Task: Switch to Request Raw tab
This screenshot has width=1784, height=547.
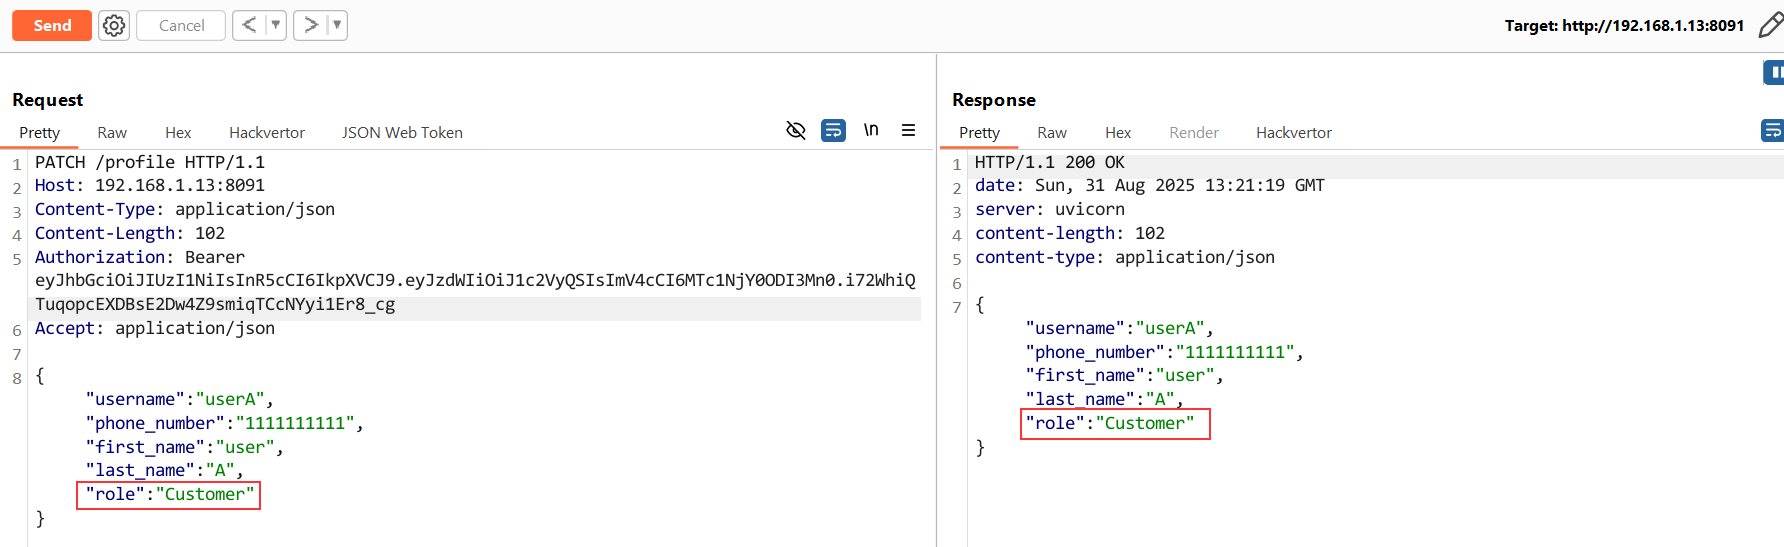Action: (112, 133)
